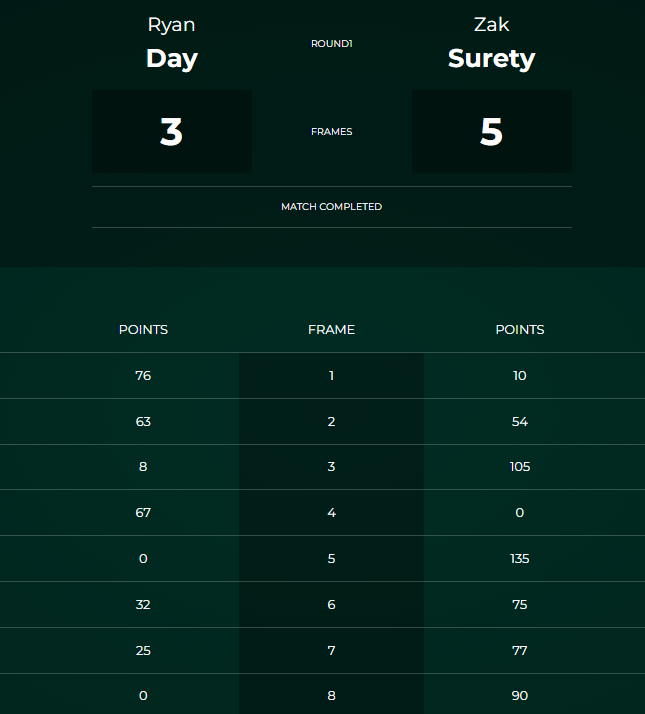Click Surety's 90 points in frame 8

click(520, 696)
